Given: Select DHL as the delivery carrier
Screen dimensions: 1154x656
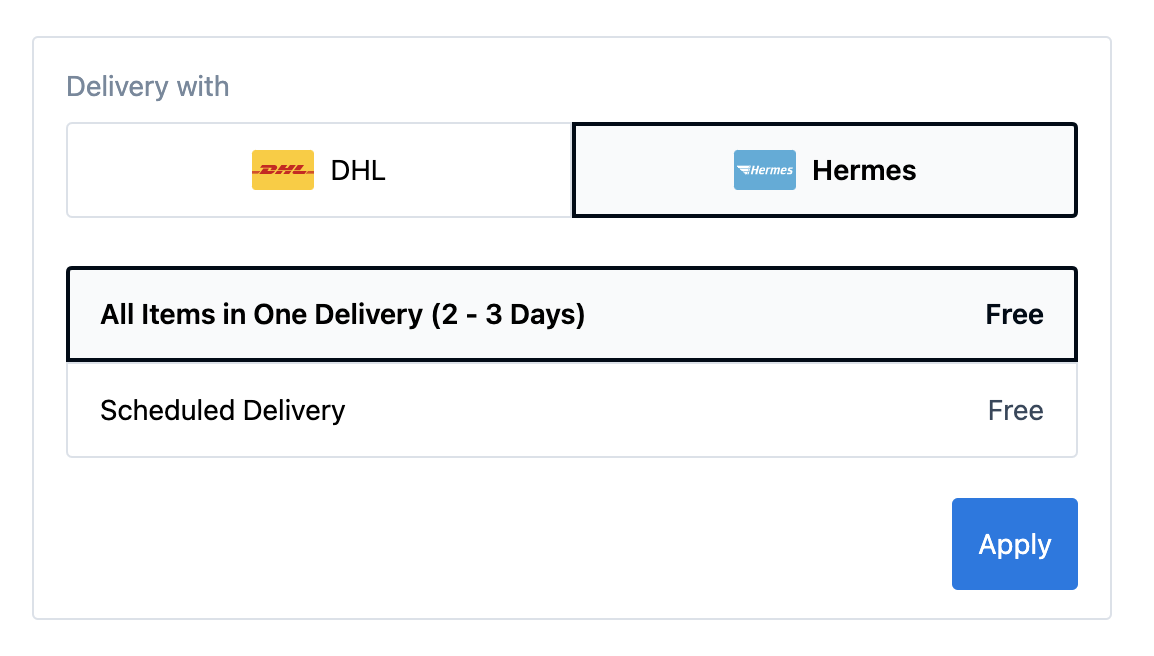Looking at the screenshot, I should coord(319,170).
